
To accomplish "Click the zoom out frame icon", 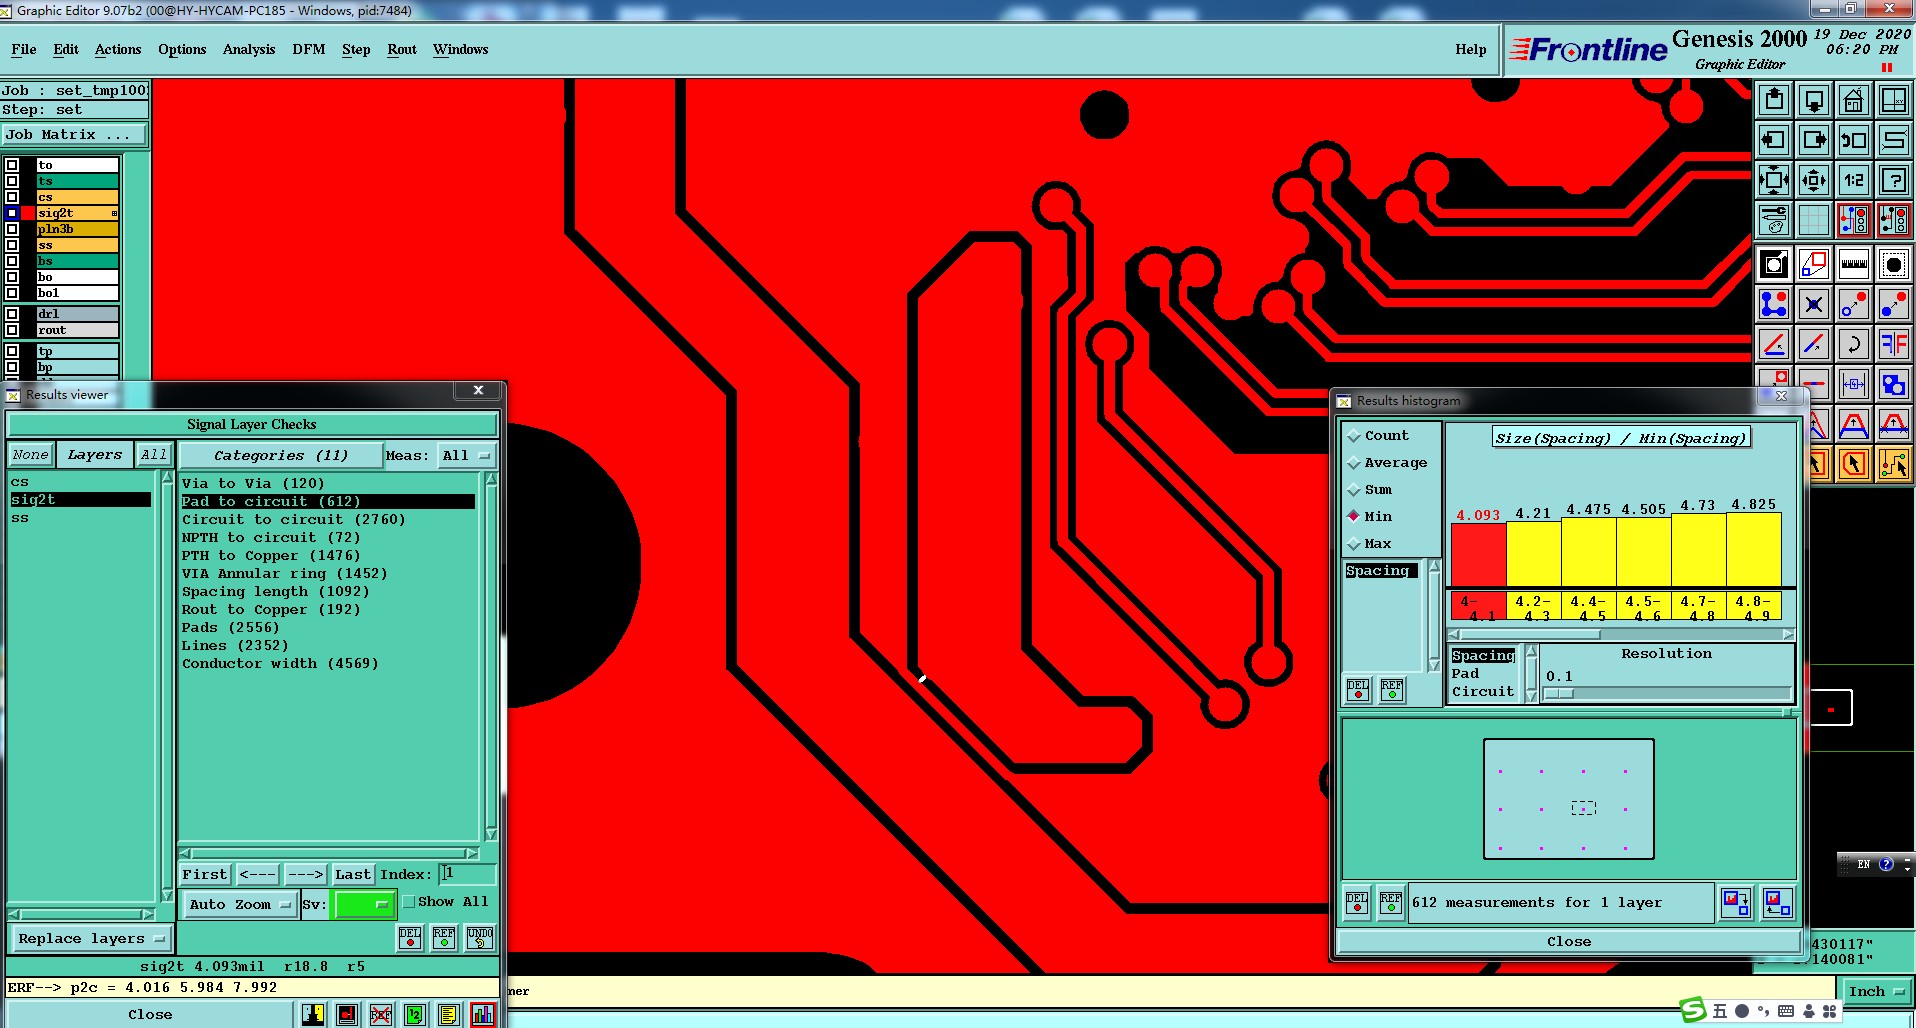I will click(x=1814, y=180).
